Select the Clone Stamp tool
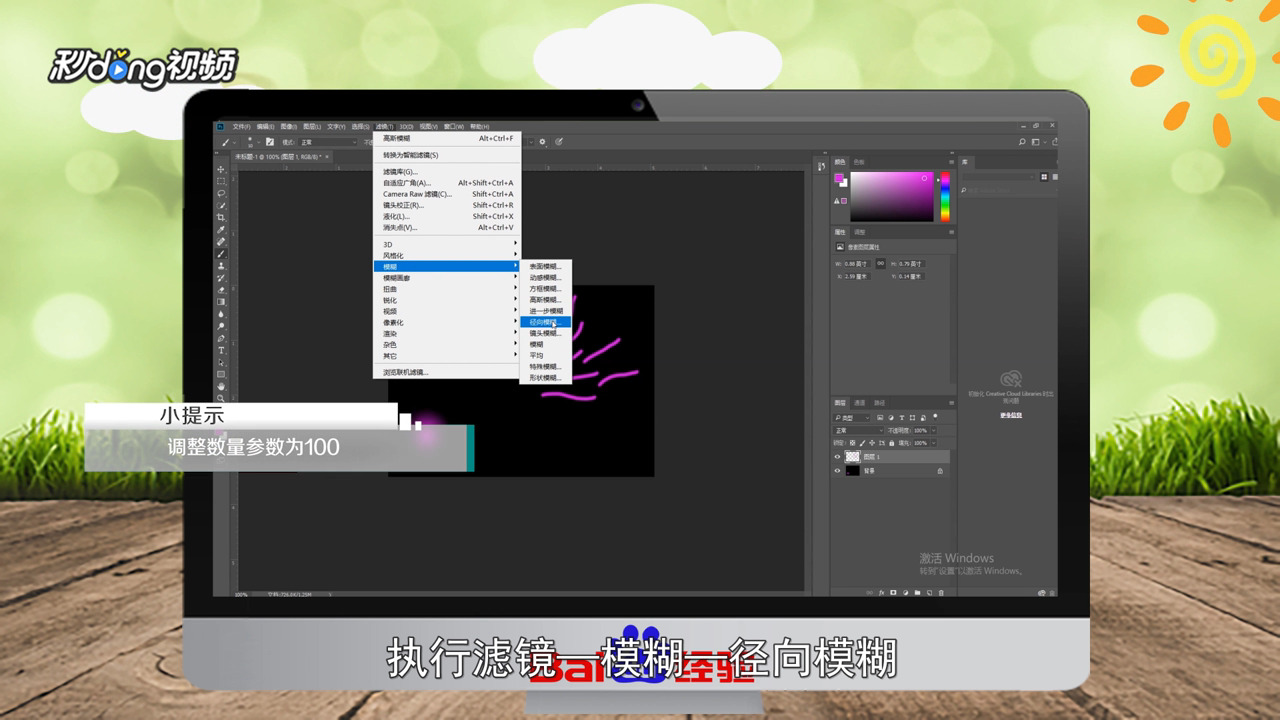 point(221,265)
